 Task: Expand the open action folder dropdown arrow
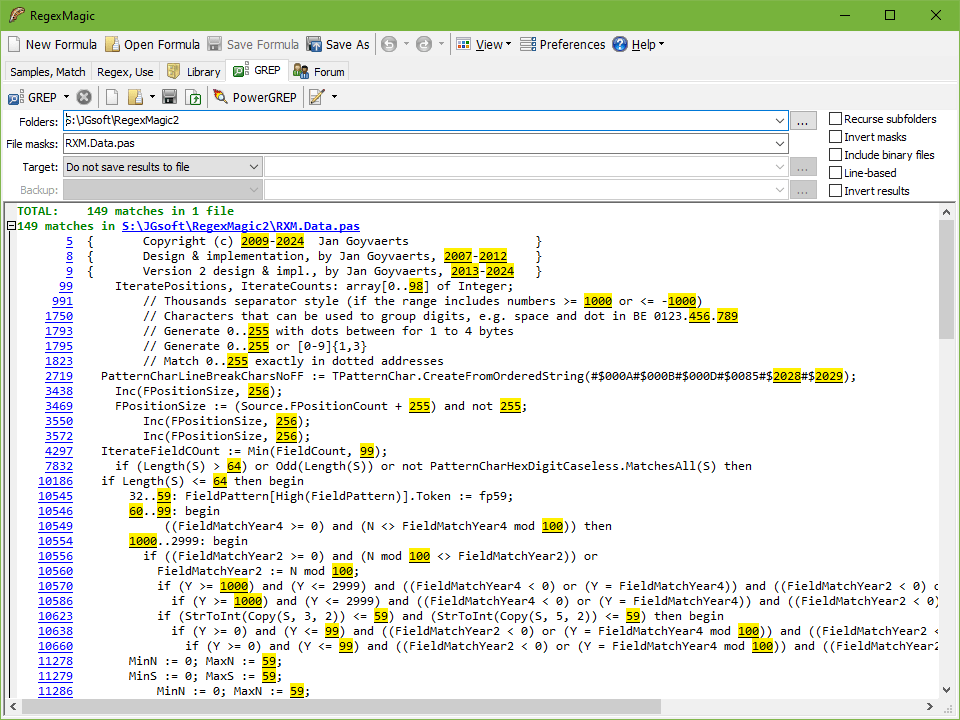coord(152,97)
